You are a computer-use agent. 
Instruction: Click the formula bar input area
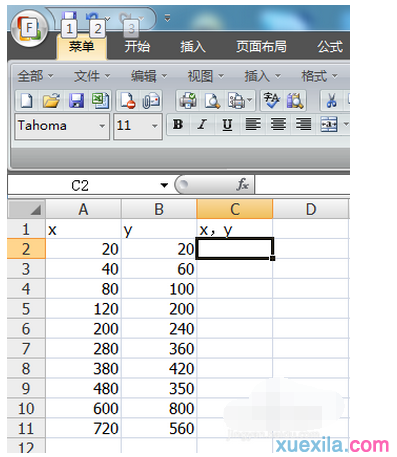click(302, 184)
